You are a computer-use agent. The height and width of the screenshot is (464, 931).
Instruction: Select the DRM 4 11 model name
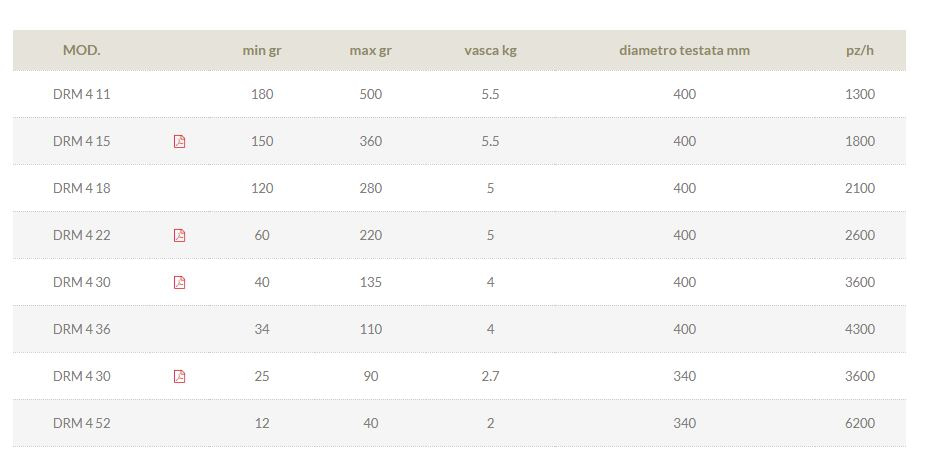pos(82,94)
